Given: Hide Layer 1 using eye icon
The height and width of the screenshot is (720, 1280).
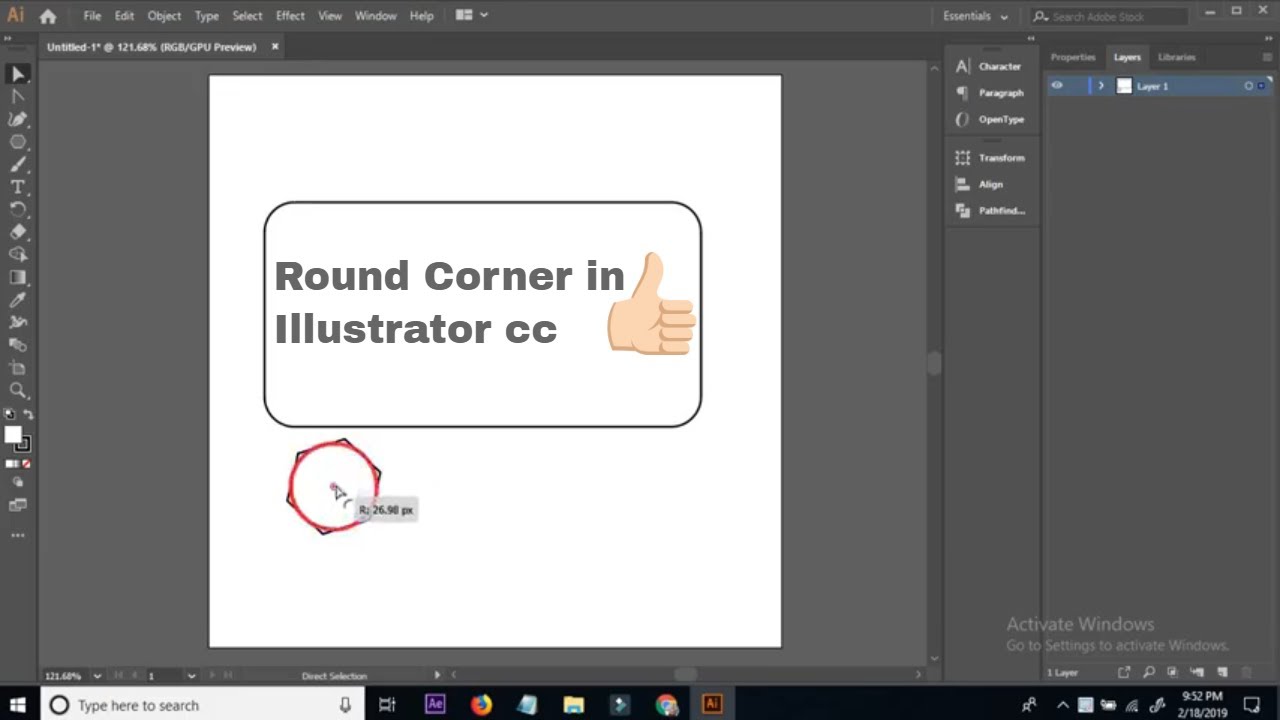Looking at the screenshot, I should (1057, 86).
